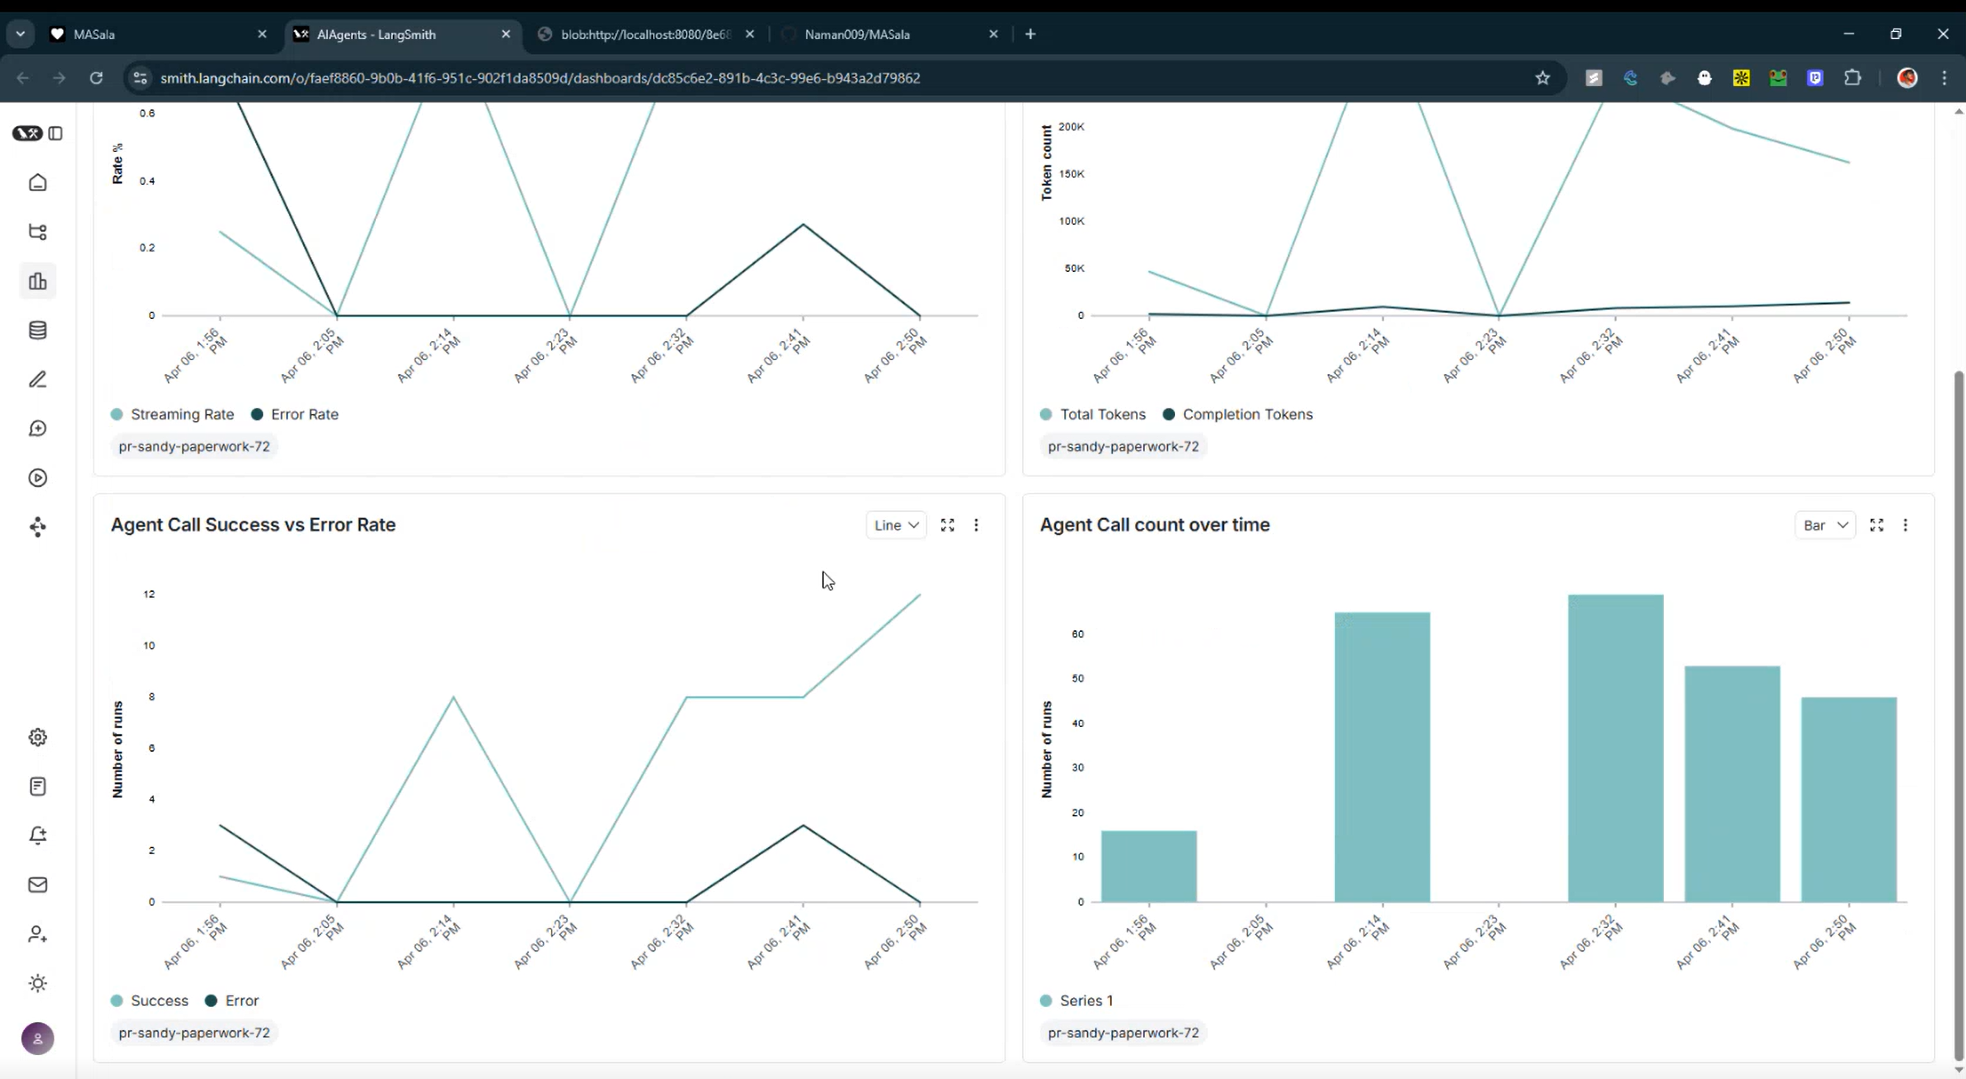
Task: Open the tracing projects sidebar icon
Action: point(38,232)
